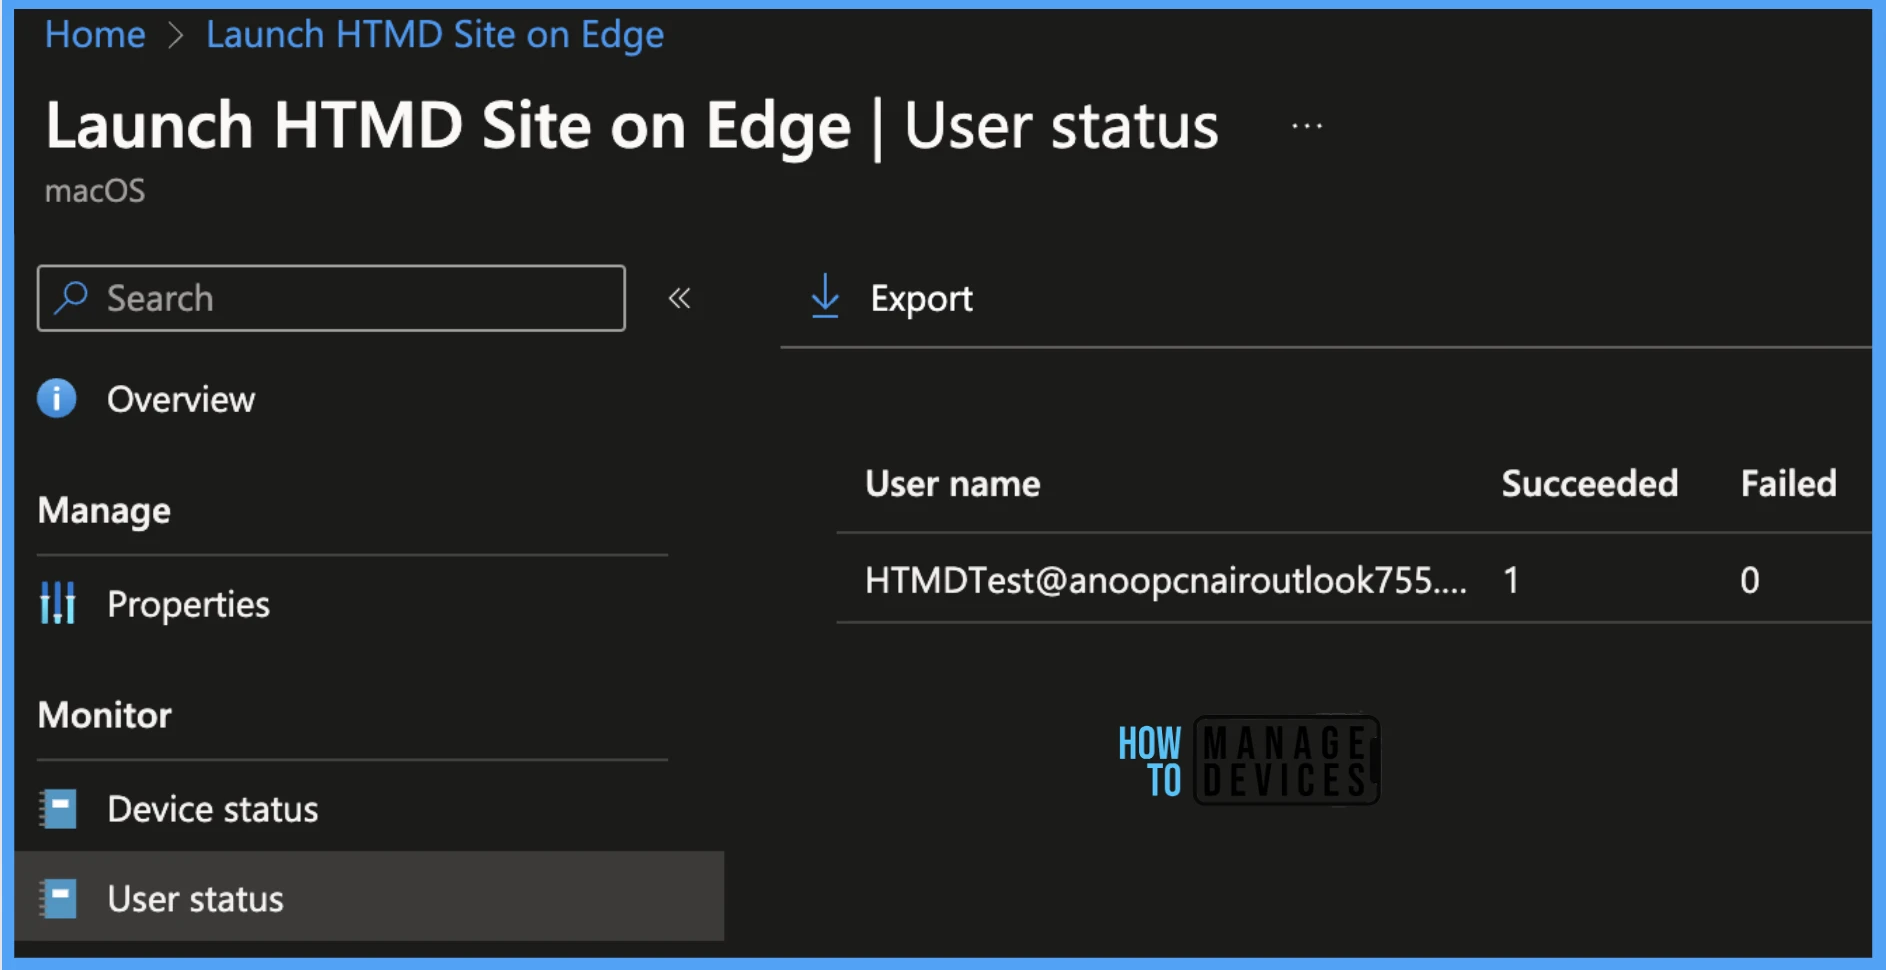Click the magnifier search icon
This screenshot has height=970, width=1886.
click(71, 297)
